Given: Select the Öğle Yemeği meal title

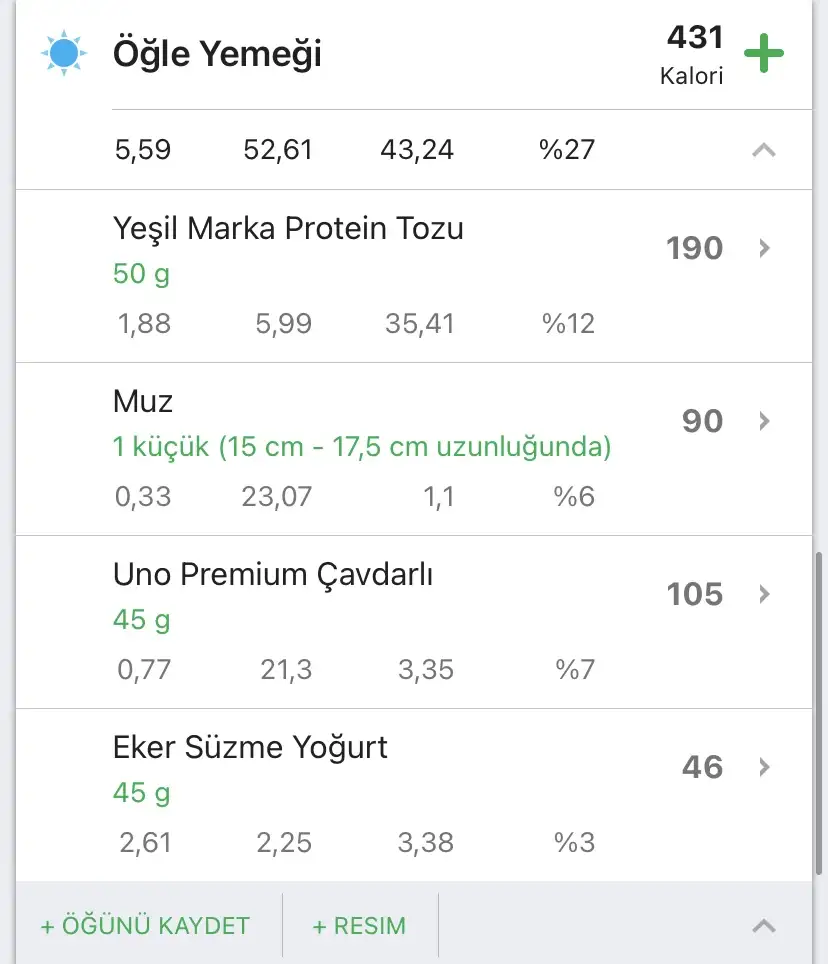Looking at the screenshot, I should point(217,54).
